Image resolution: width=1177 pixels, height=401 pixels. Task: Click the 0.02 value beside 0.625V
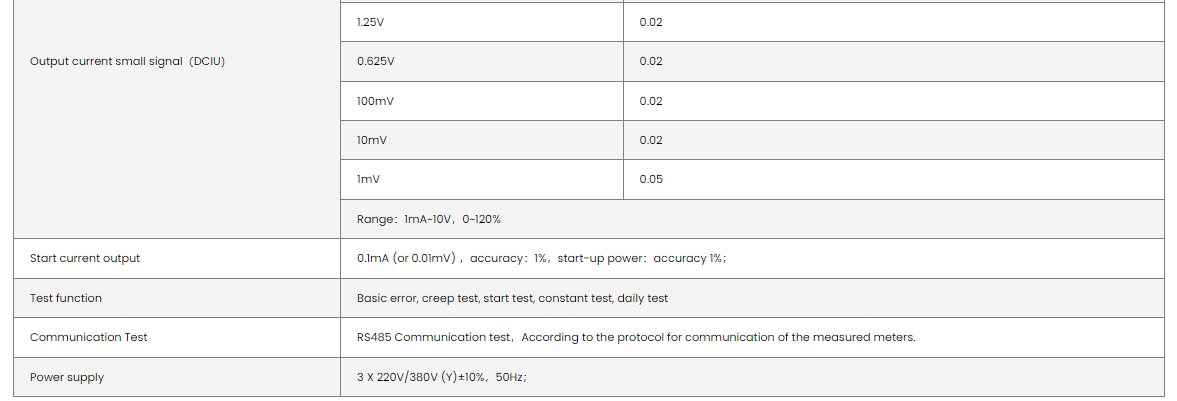tap(651, 61)
